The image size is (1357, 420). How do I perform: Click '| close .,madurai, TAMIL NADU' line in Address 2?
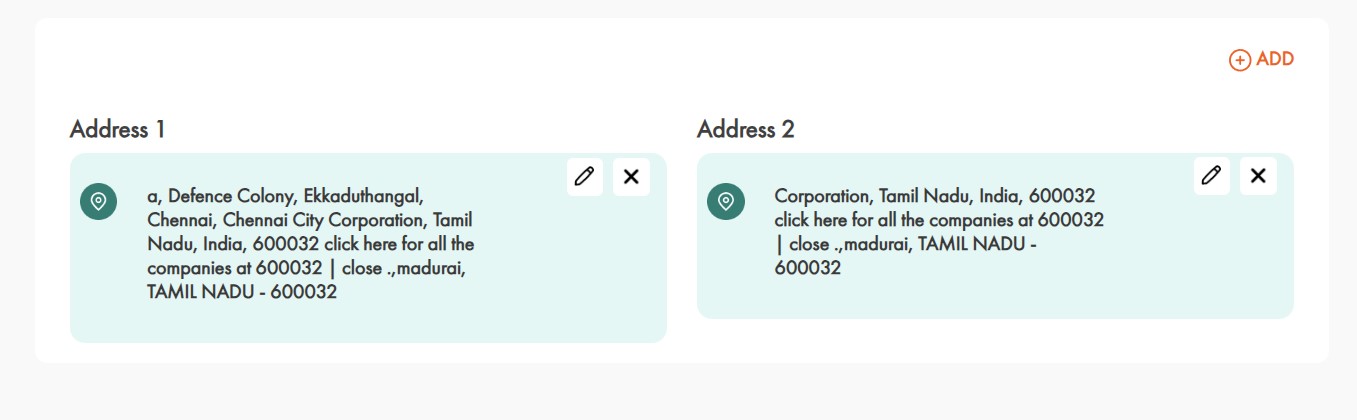[x=905, y=244]
